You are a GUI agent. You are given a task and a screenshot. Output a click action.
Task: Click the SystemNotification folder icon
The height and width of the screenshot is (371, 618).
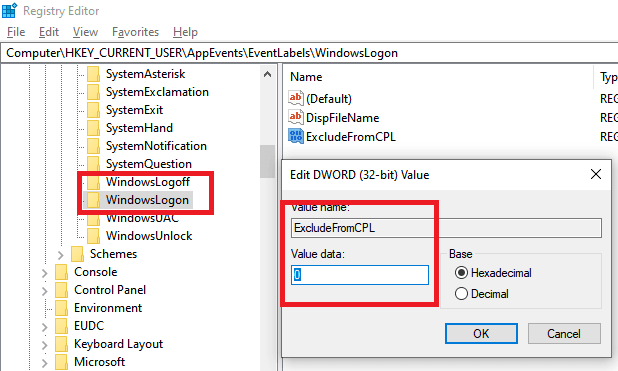click(x=93, y=146)
